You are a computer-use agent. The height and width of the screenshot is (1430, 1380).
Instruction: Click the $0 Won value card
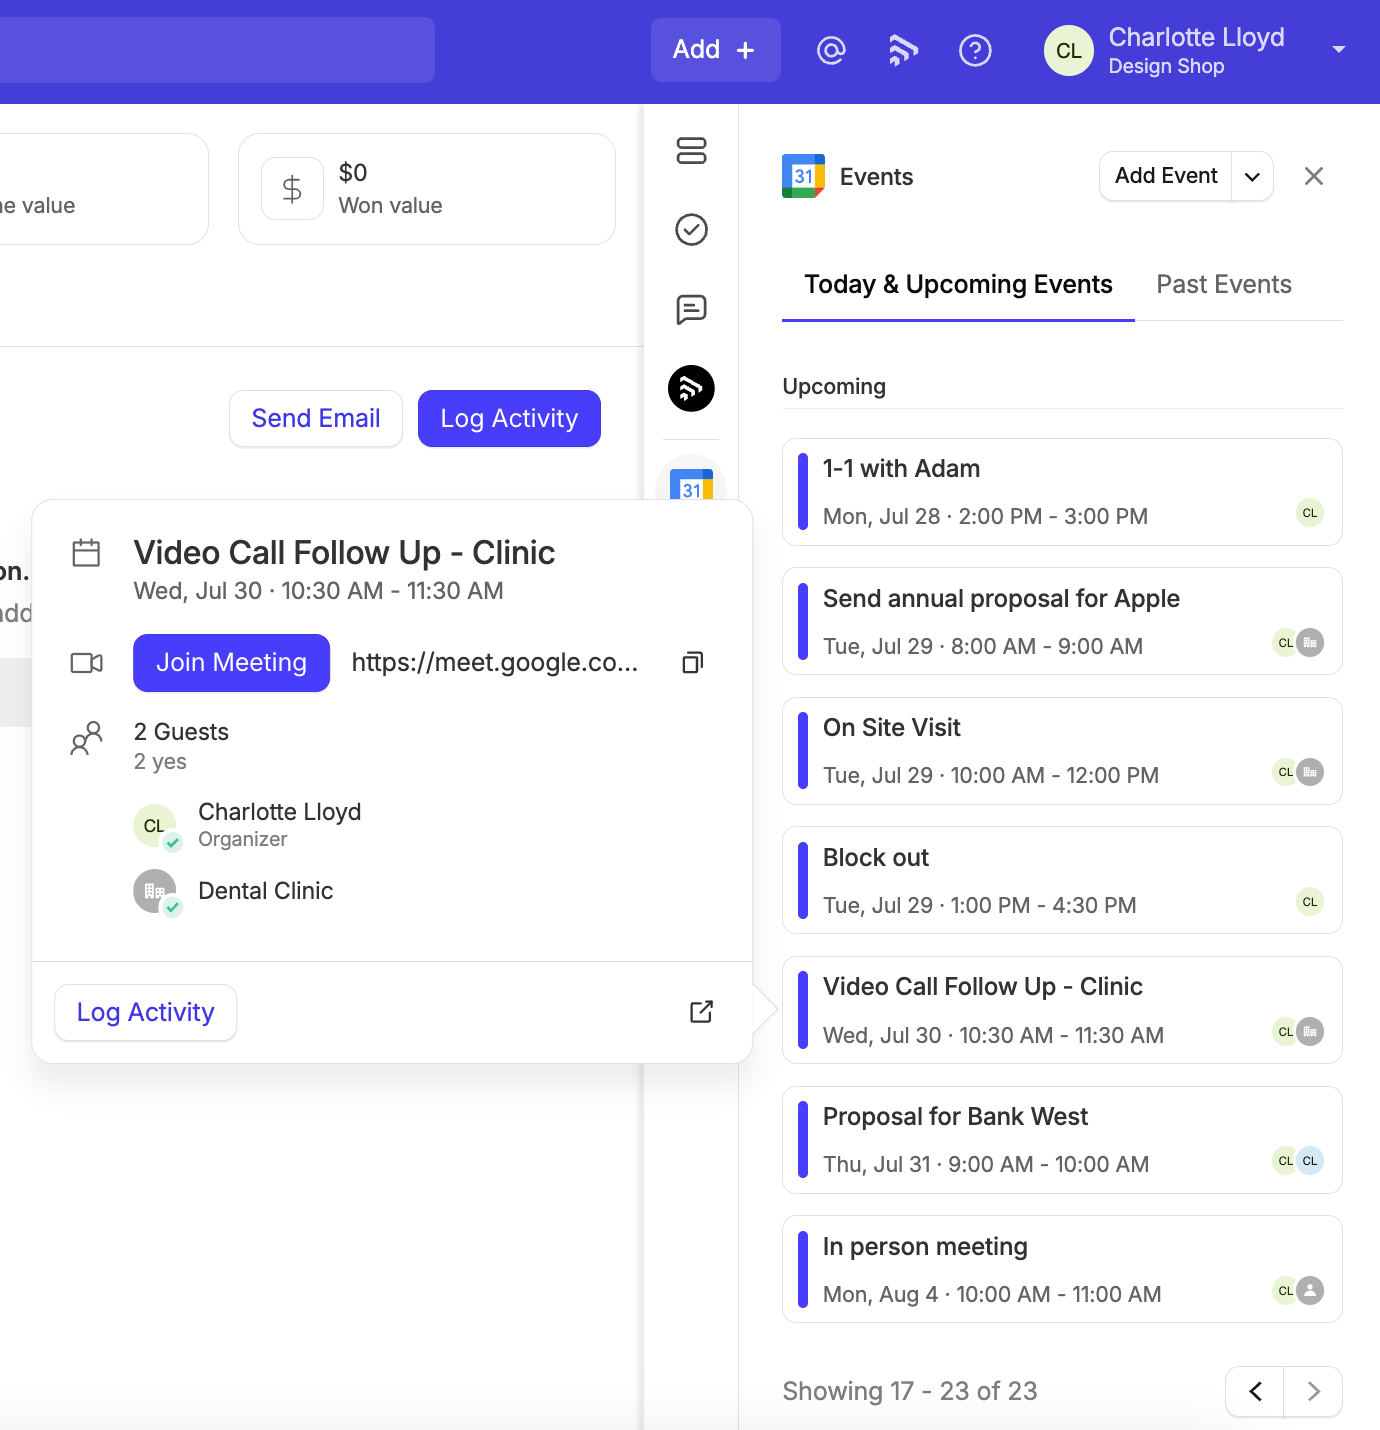[427, 189]
